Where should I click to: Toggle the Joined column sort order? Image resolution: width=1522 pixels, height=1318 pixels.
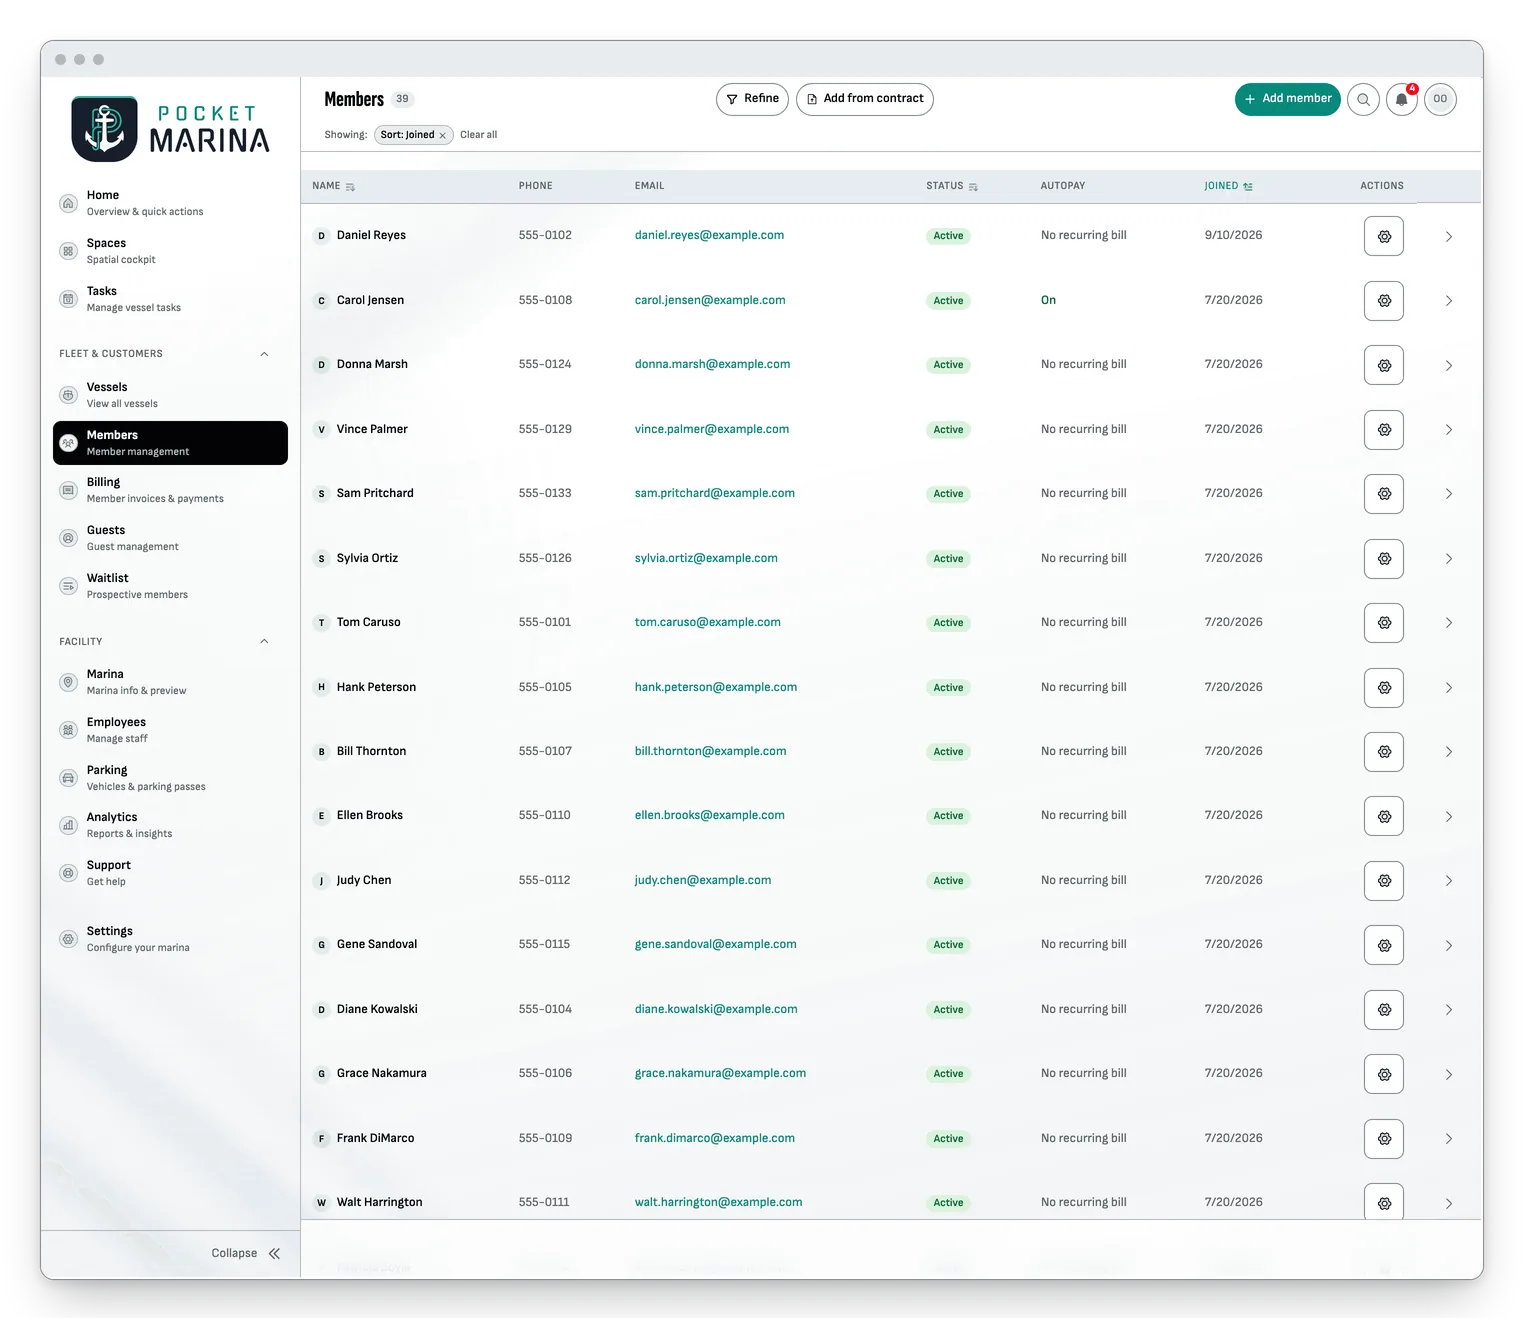1248,187
